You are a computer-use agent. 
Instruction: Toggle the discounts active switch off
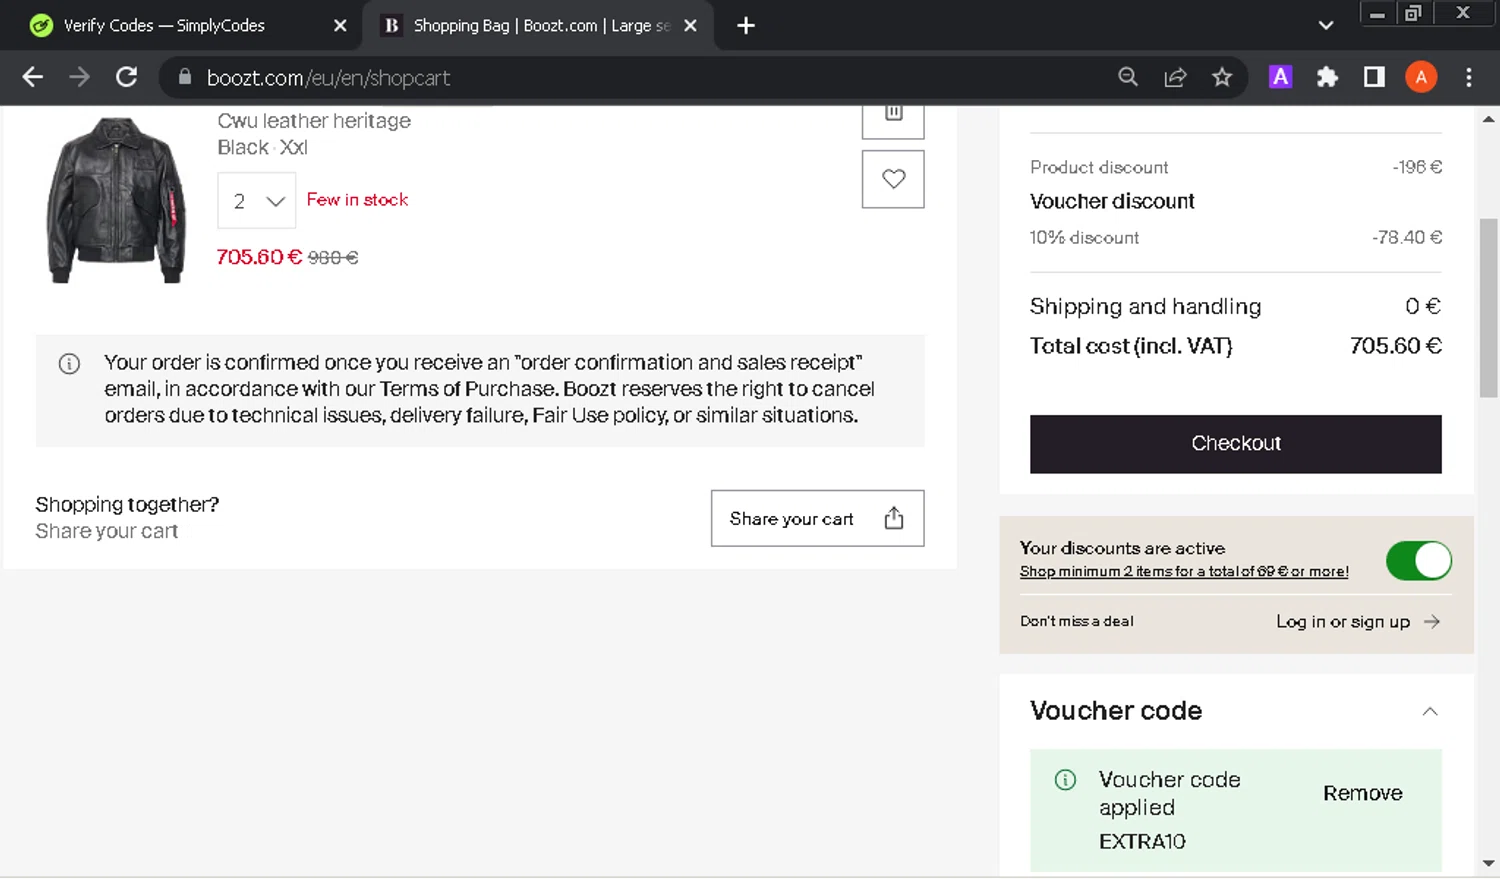tap(1418, 561)
